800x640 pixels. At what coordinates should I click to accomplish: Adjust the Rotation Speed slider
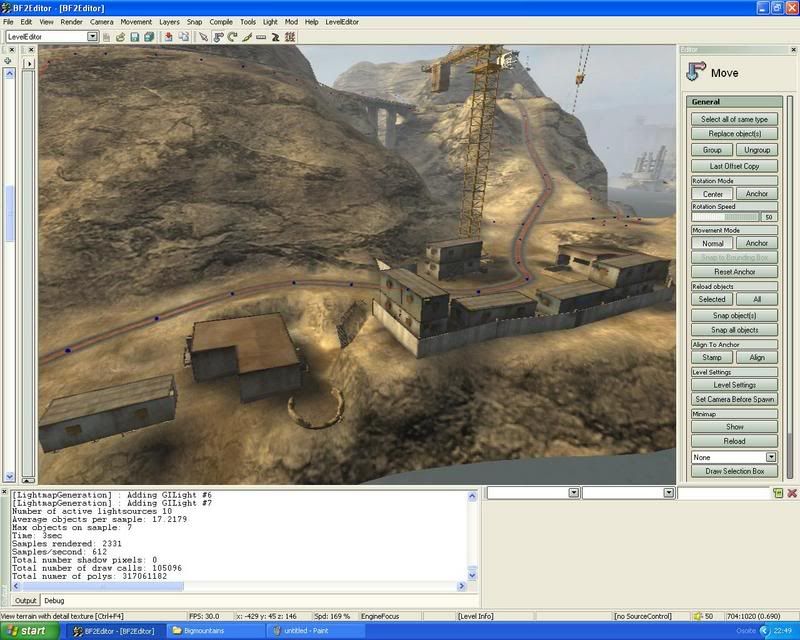tap(724, 217)
